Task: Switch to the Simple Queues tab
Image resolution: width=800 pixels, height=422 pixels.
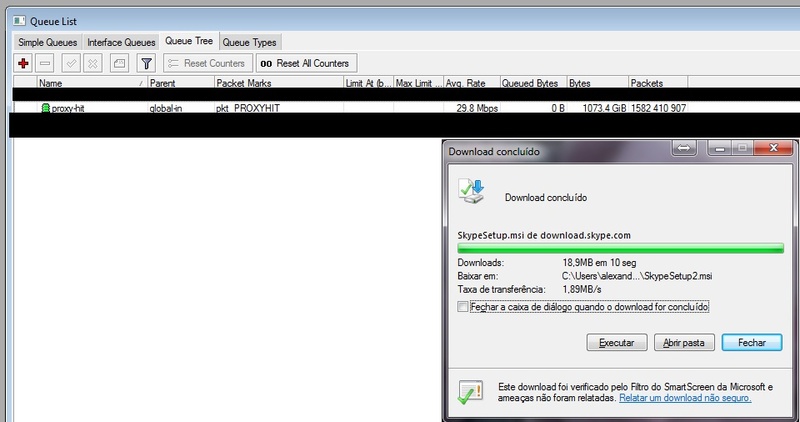Action: (47, 42)
